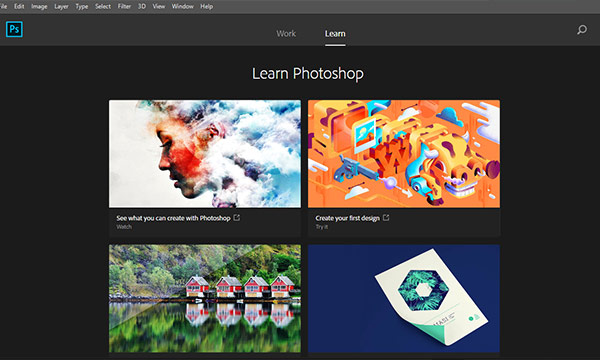Viewport: 600px width, 360px height.
Task: Click external link icon beside 'Create your first design'
Action: click(x=386, y=217)
